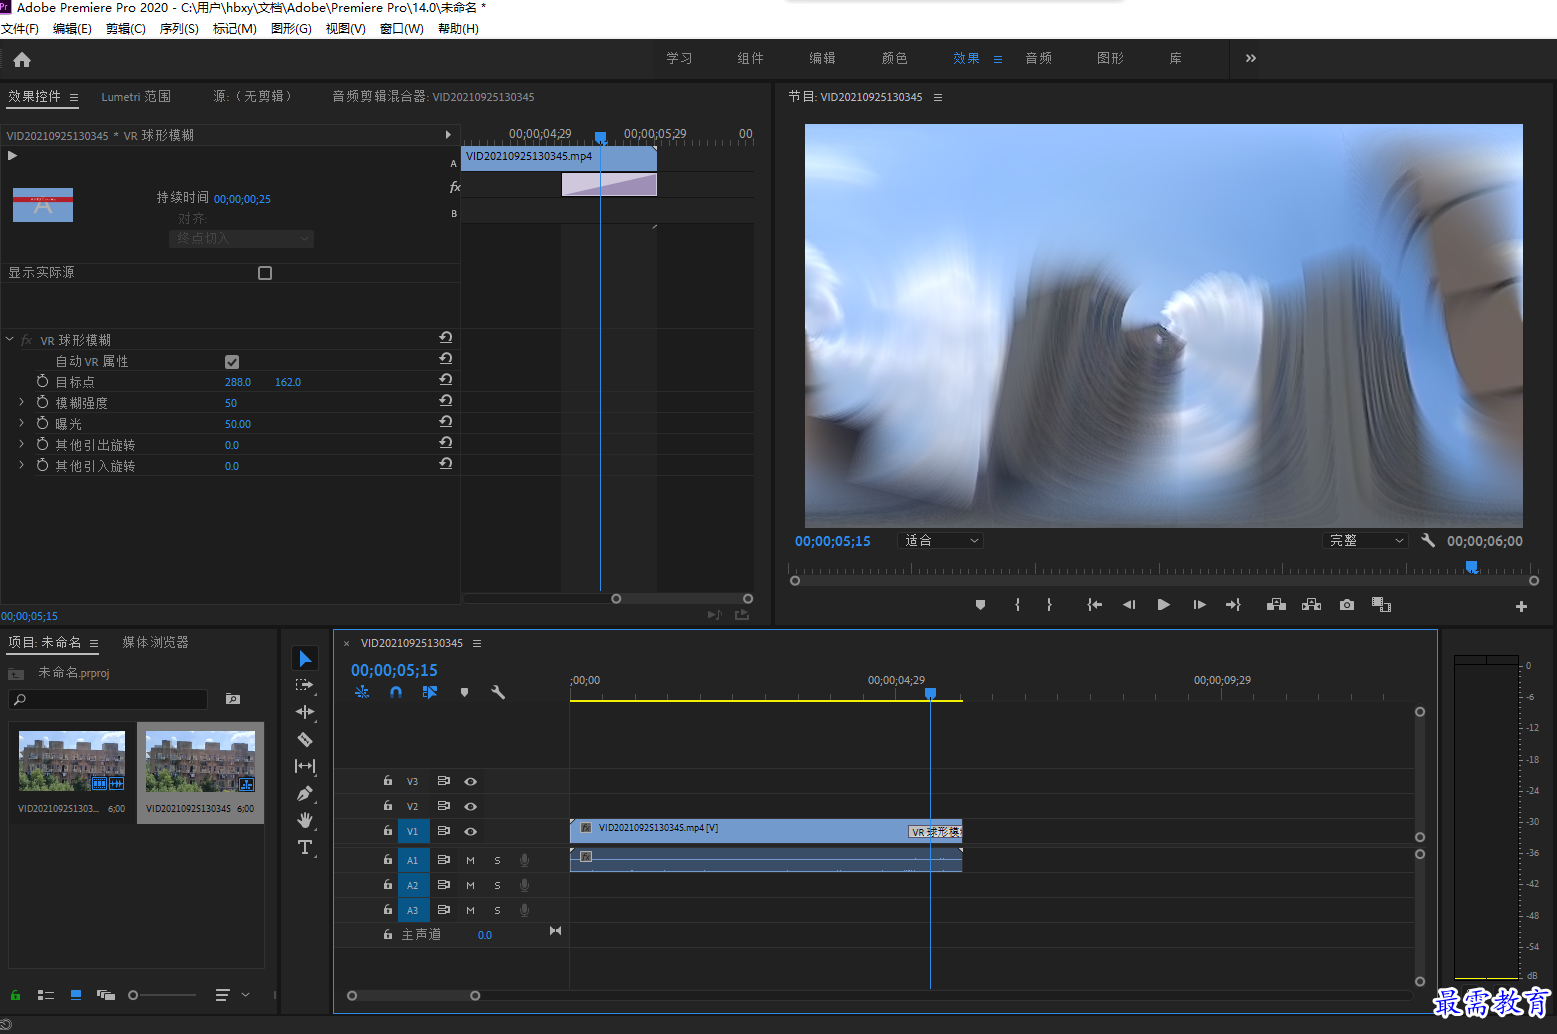Image resolution: width=1557 pixels, height=1034 pixels.
Task: Toggle V1 track output eye
Action: [x=470, y=832]
